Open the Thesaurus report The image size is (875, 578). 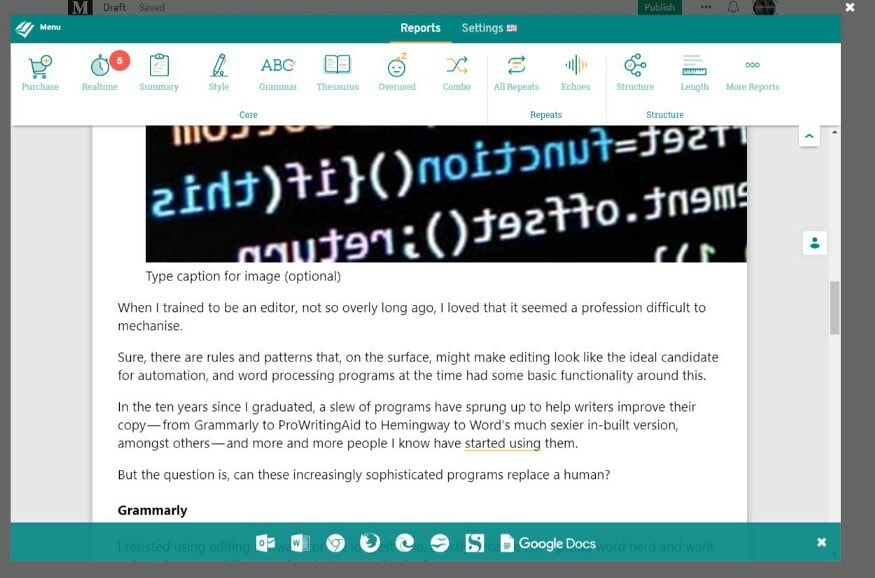pyautogui.click(x=338, y=73)
